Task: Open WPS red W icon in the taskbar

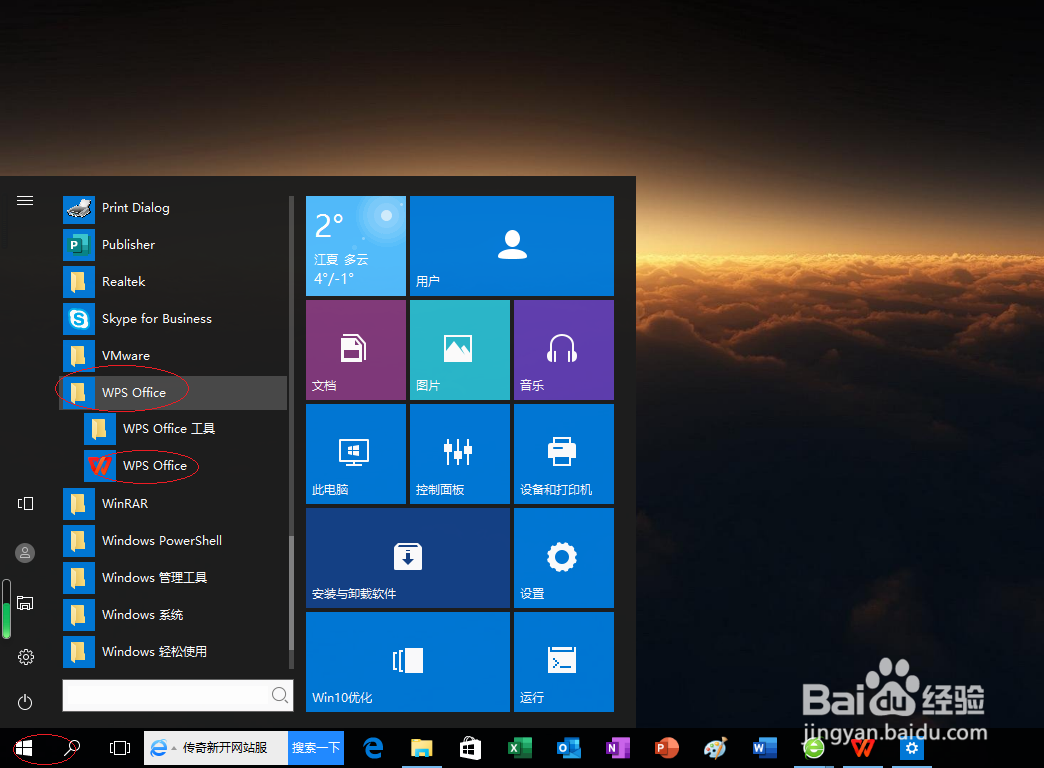Action: 863,749
